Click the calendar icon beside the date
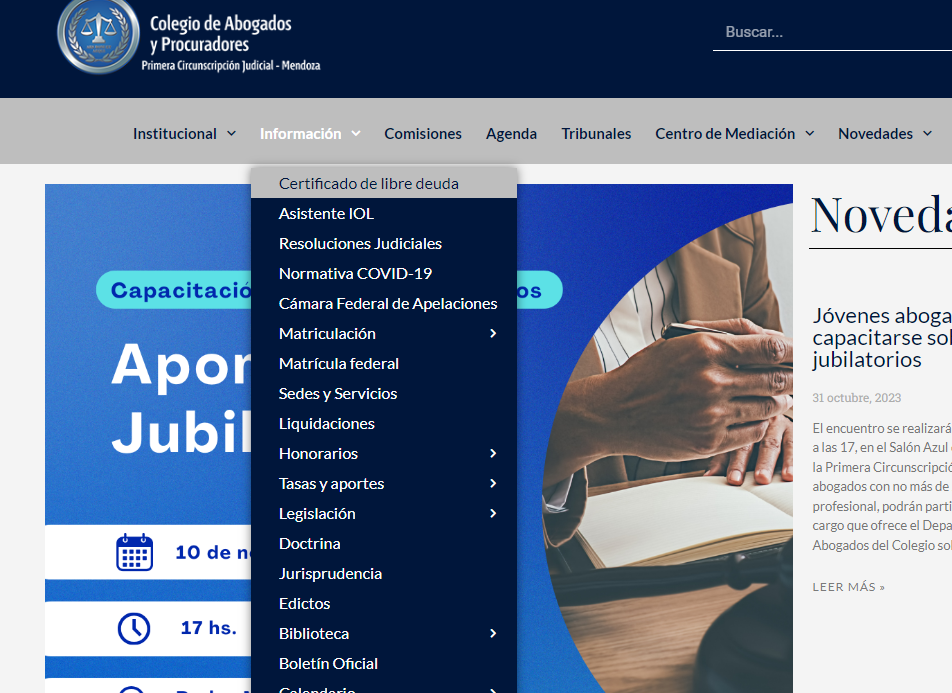952x693 pixels. coord(134,552)
